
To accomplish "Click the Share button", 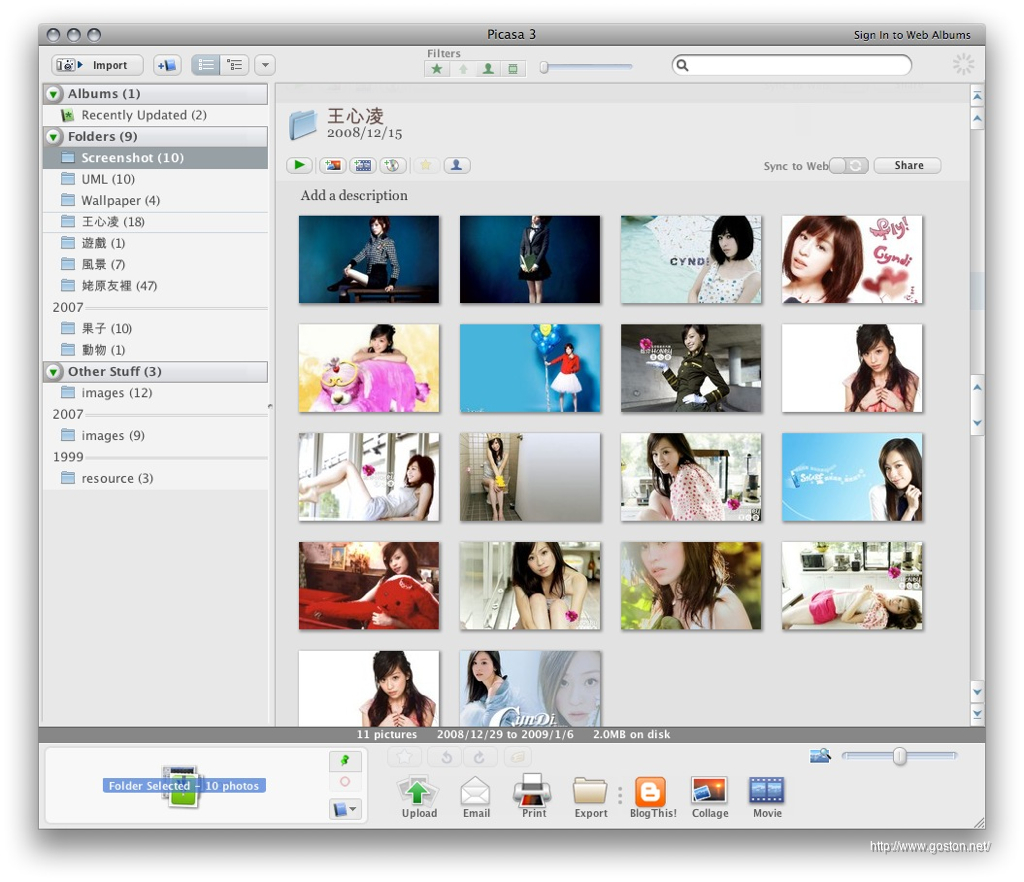I will (908, 166).
